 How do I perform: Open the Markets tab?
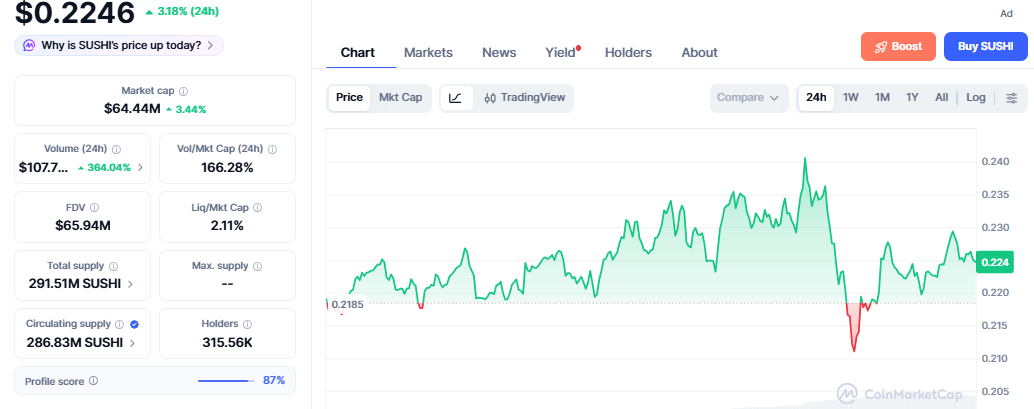(x=429, y=53)
